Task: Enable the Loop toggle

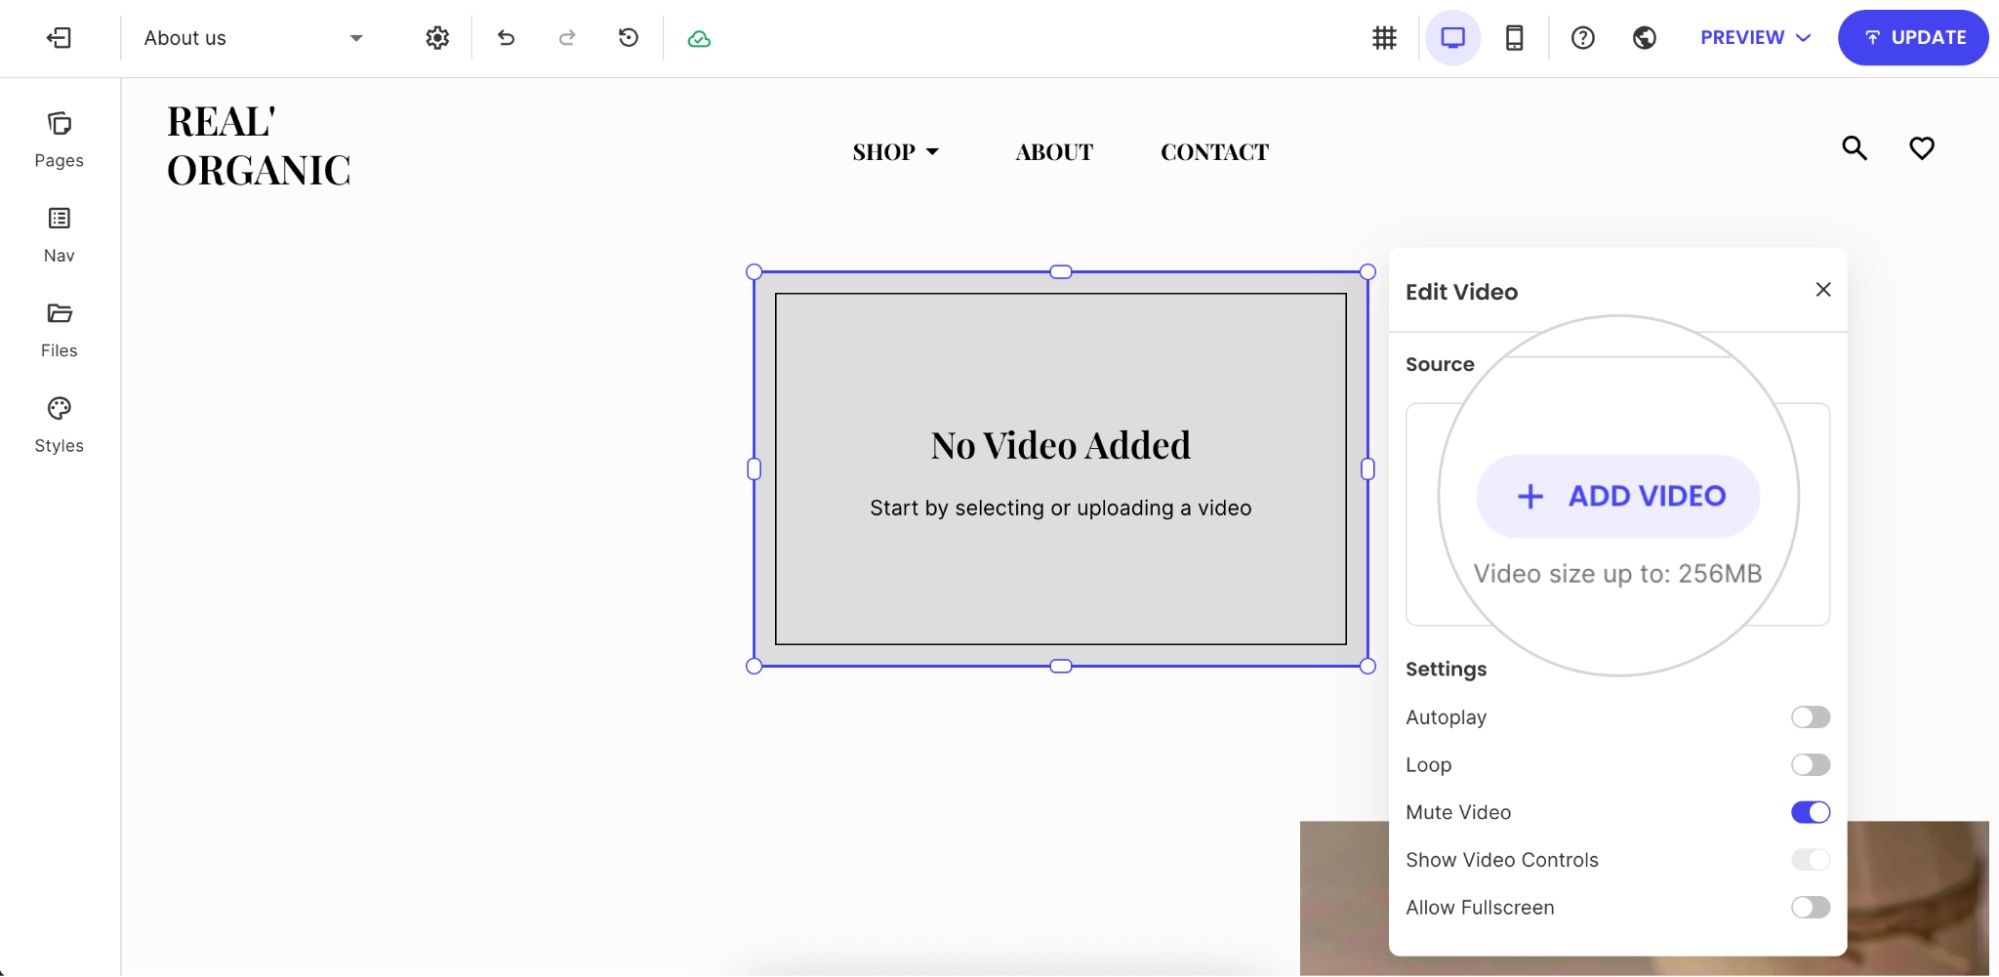Action: 1810,765
